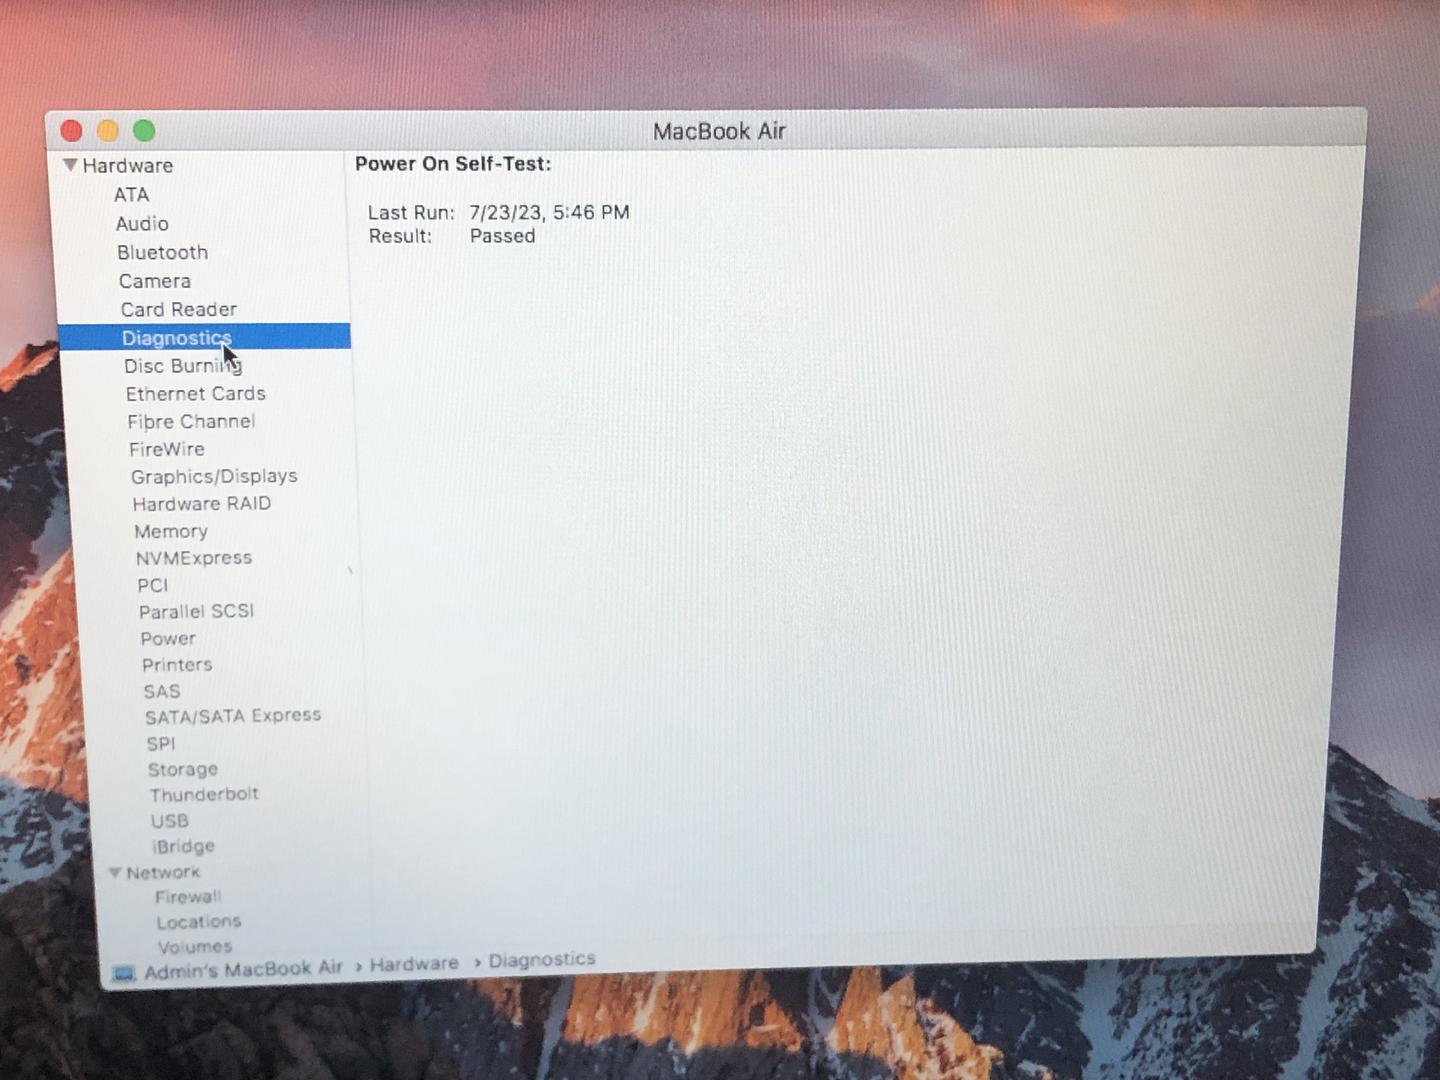Select Camera in the sidebar
Image resolution: width=1440 pixels, height=1080 pixels.
coord(154,282)
